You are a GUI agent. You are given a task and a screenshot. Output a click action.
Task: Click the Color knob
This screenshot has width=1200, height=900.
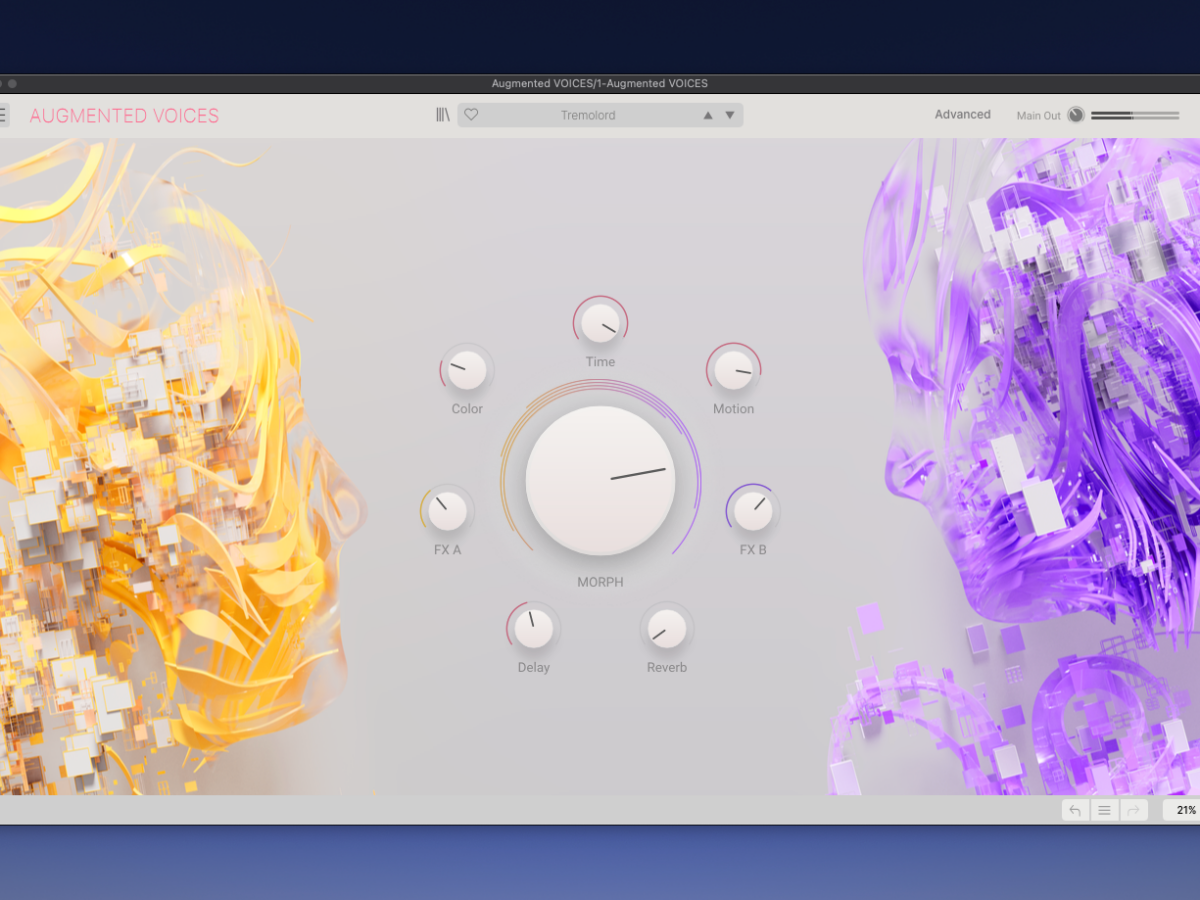tap(466, 370)
